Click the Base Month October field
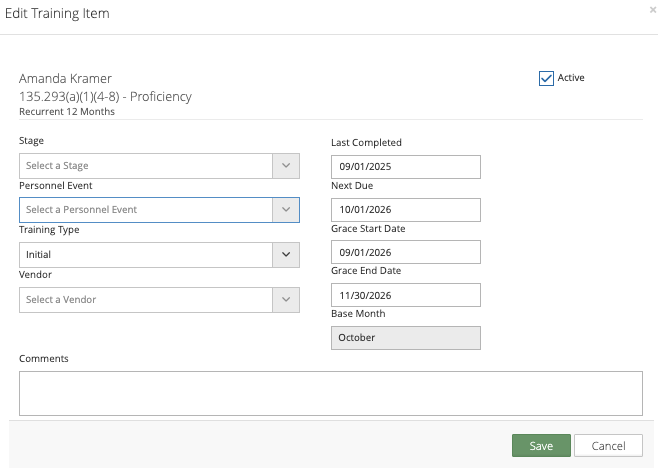 click(x=406, y=338)
